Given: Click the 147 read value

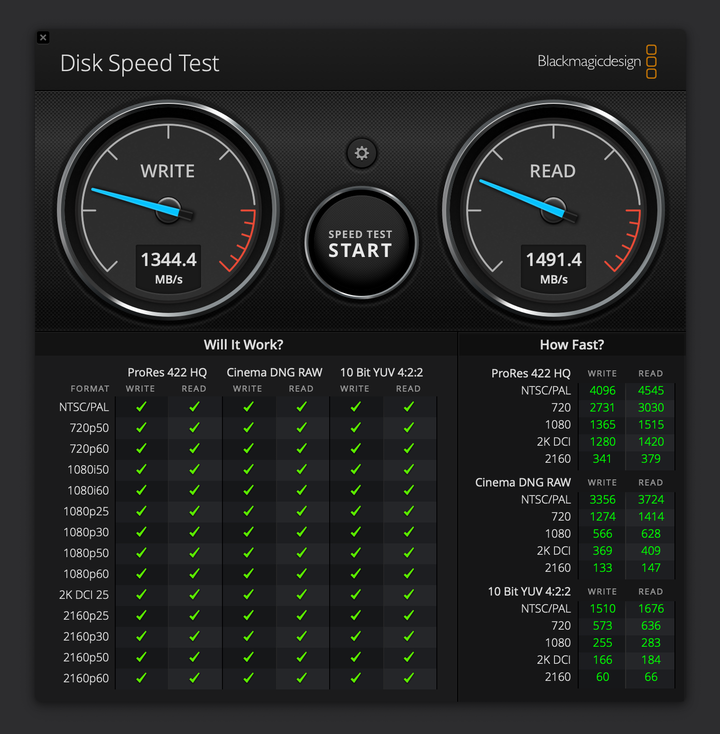Looking at the screenshot, I should (x=651, y=568).
